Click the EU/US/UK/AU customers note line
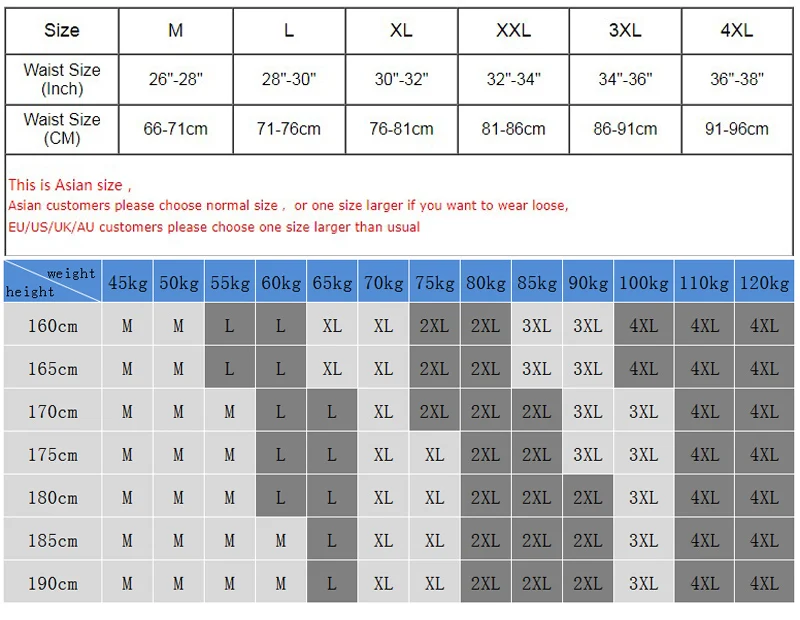This screenshot has height=620, width=800. [214, 227]
